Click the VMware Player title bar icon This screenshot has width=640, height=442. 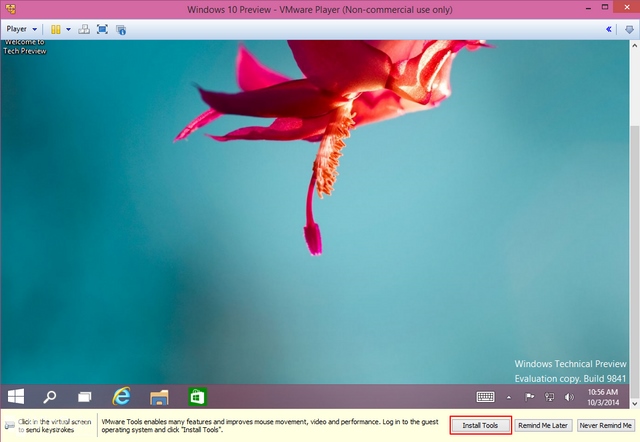[x=11, y=9]
